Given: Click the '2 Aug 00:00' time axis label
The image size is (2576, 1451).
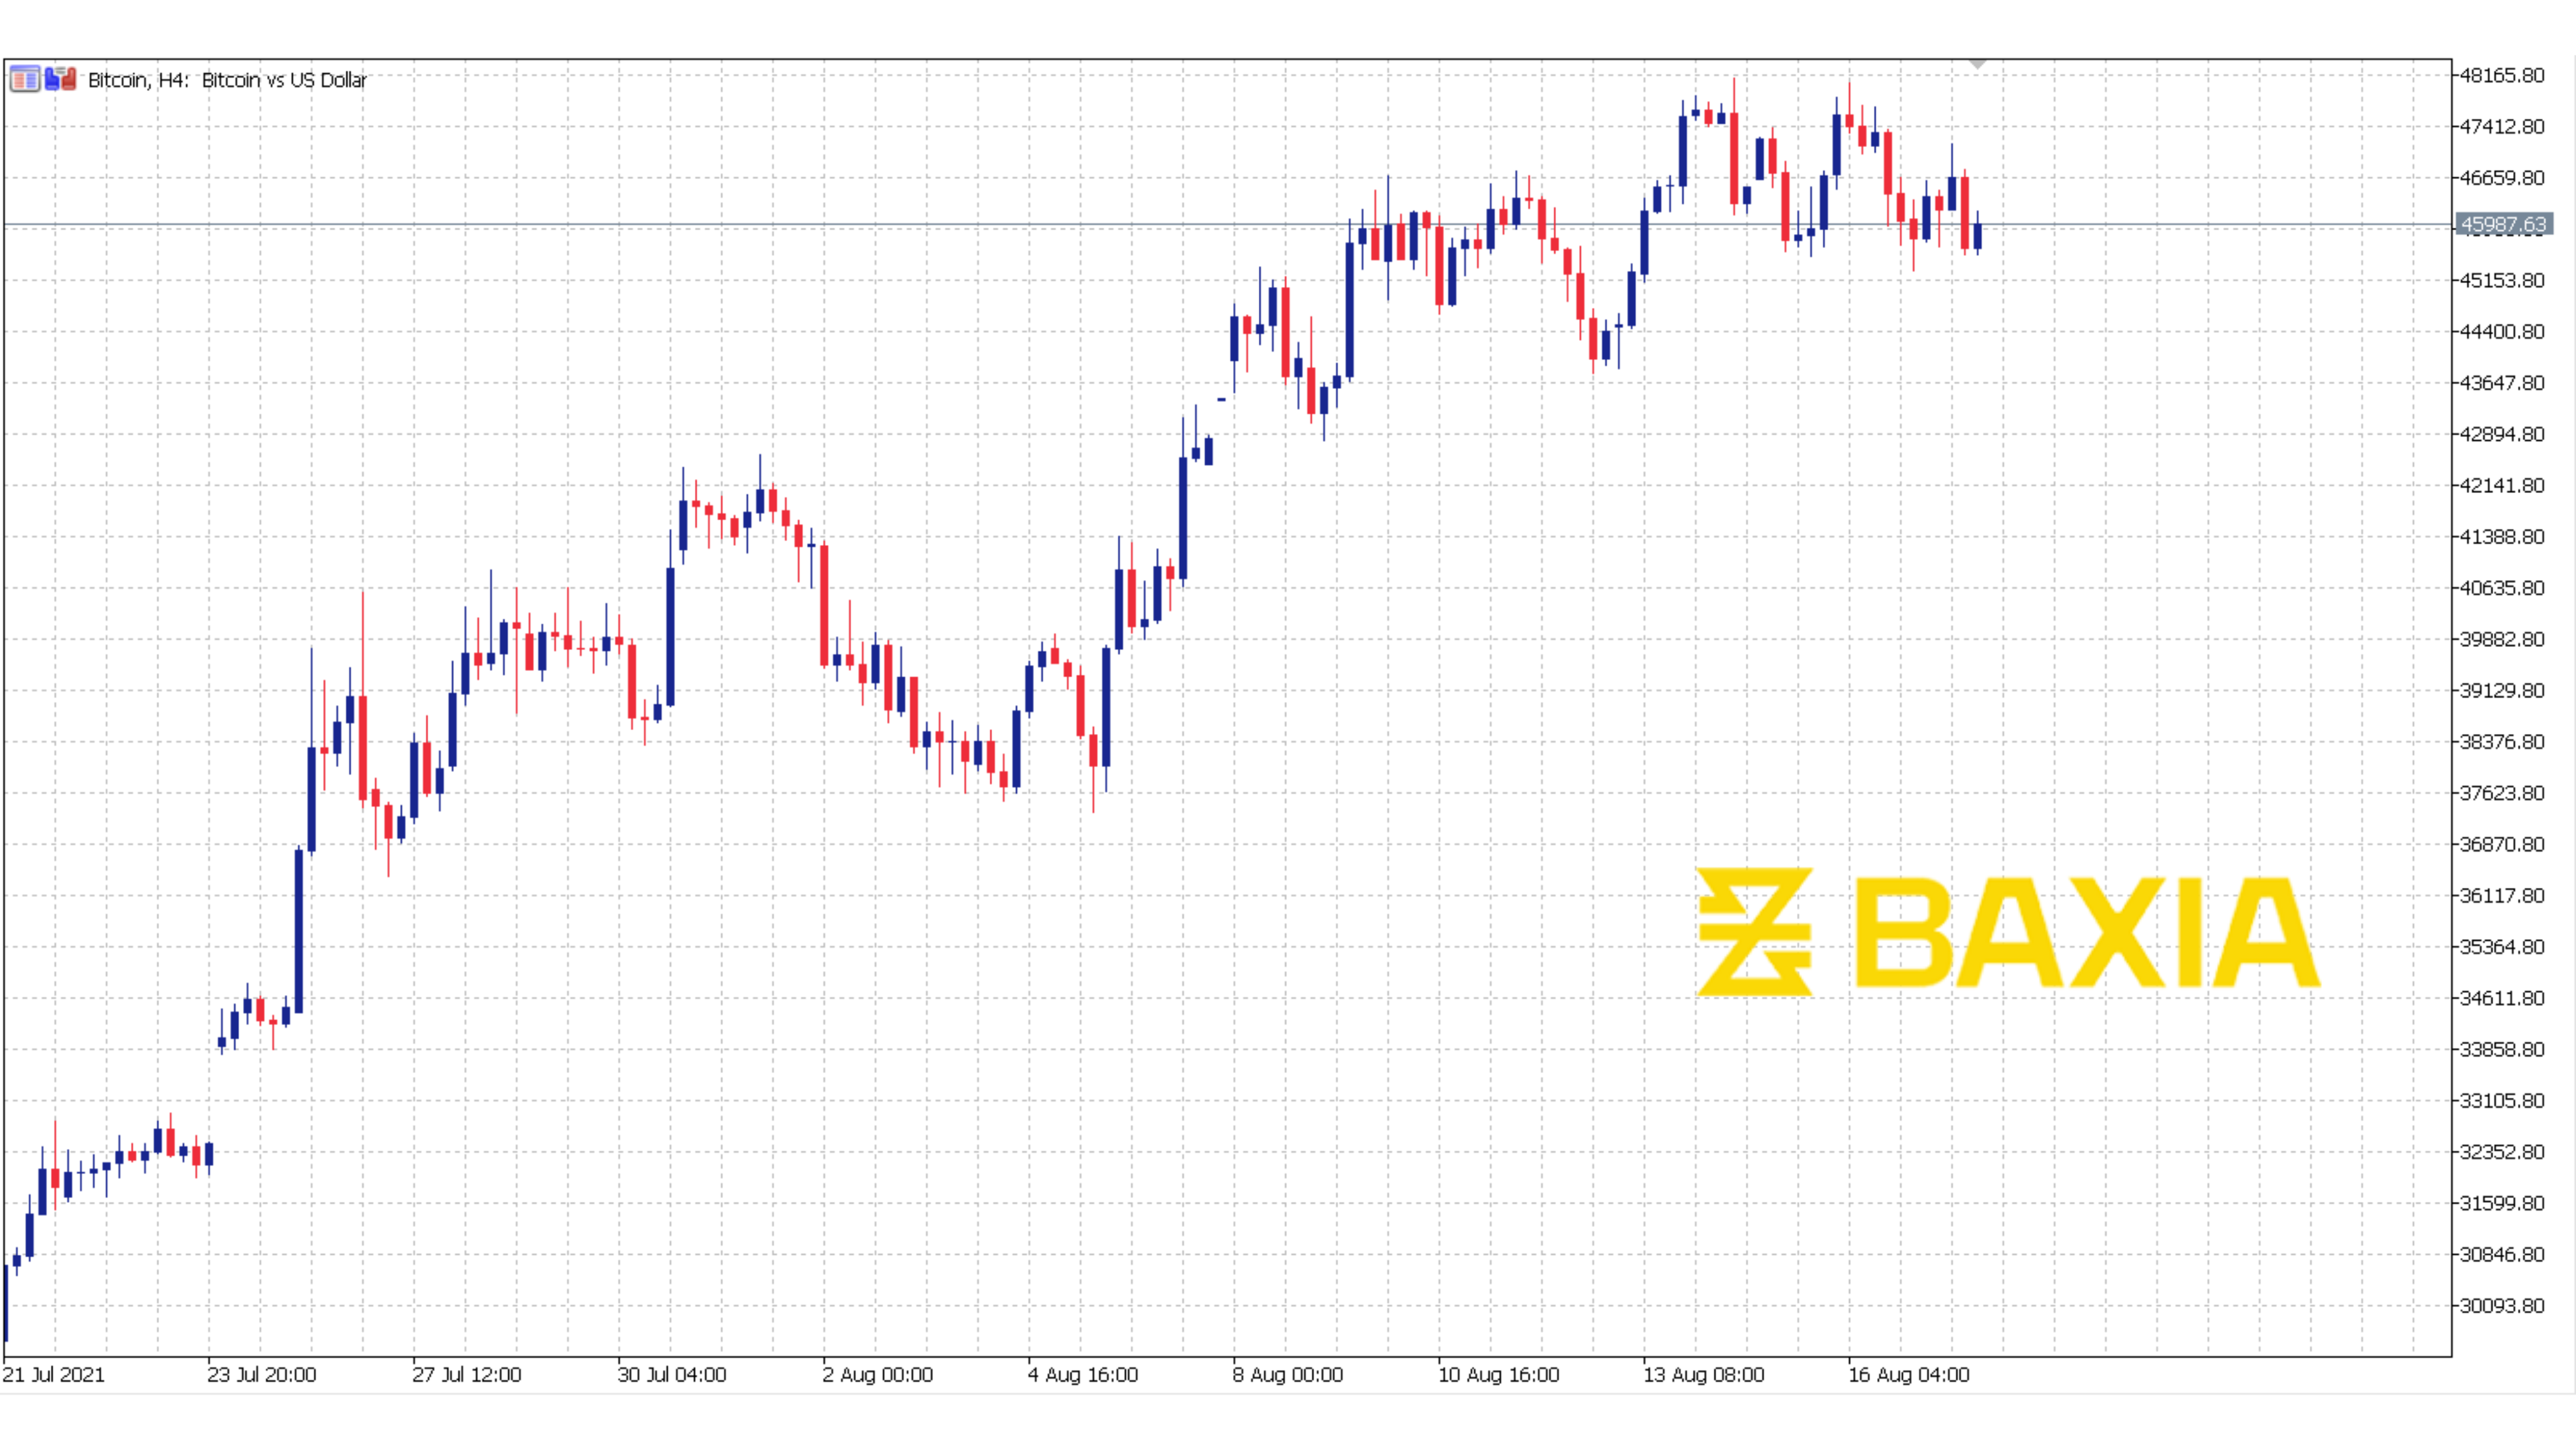Looking at the screenshot, I should coord(878,1375).
